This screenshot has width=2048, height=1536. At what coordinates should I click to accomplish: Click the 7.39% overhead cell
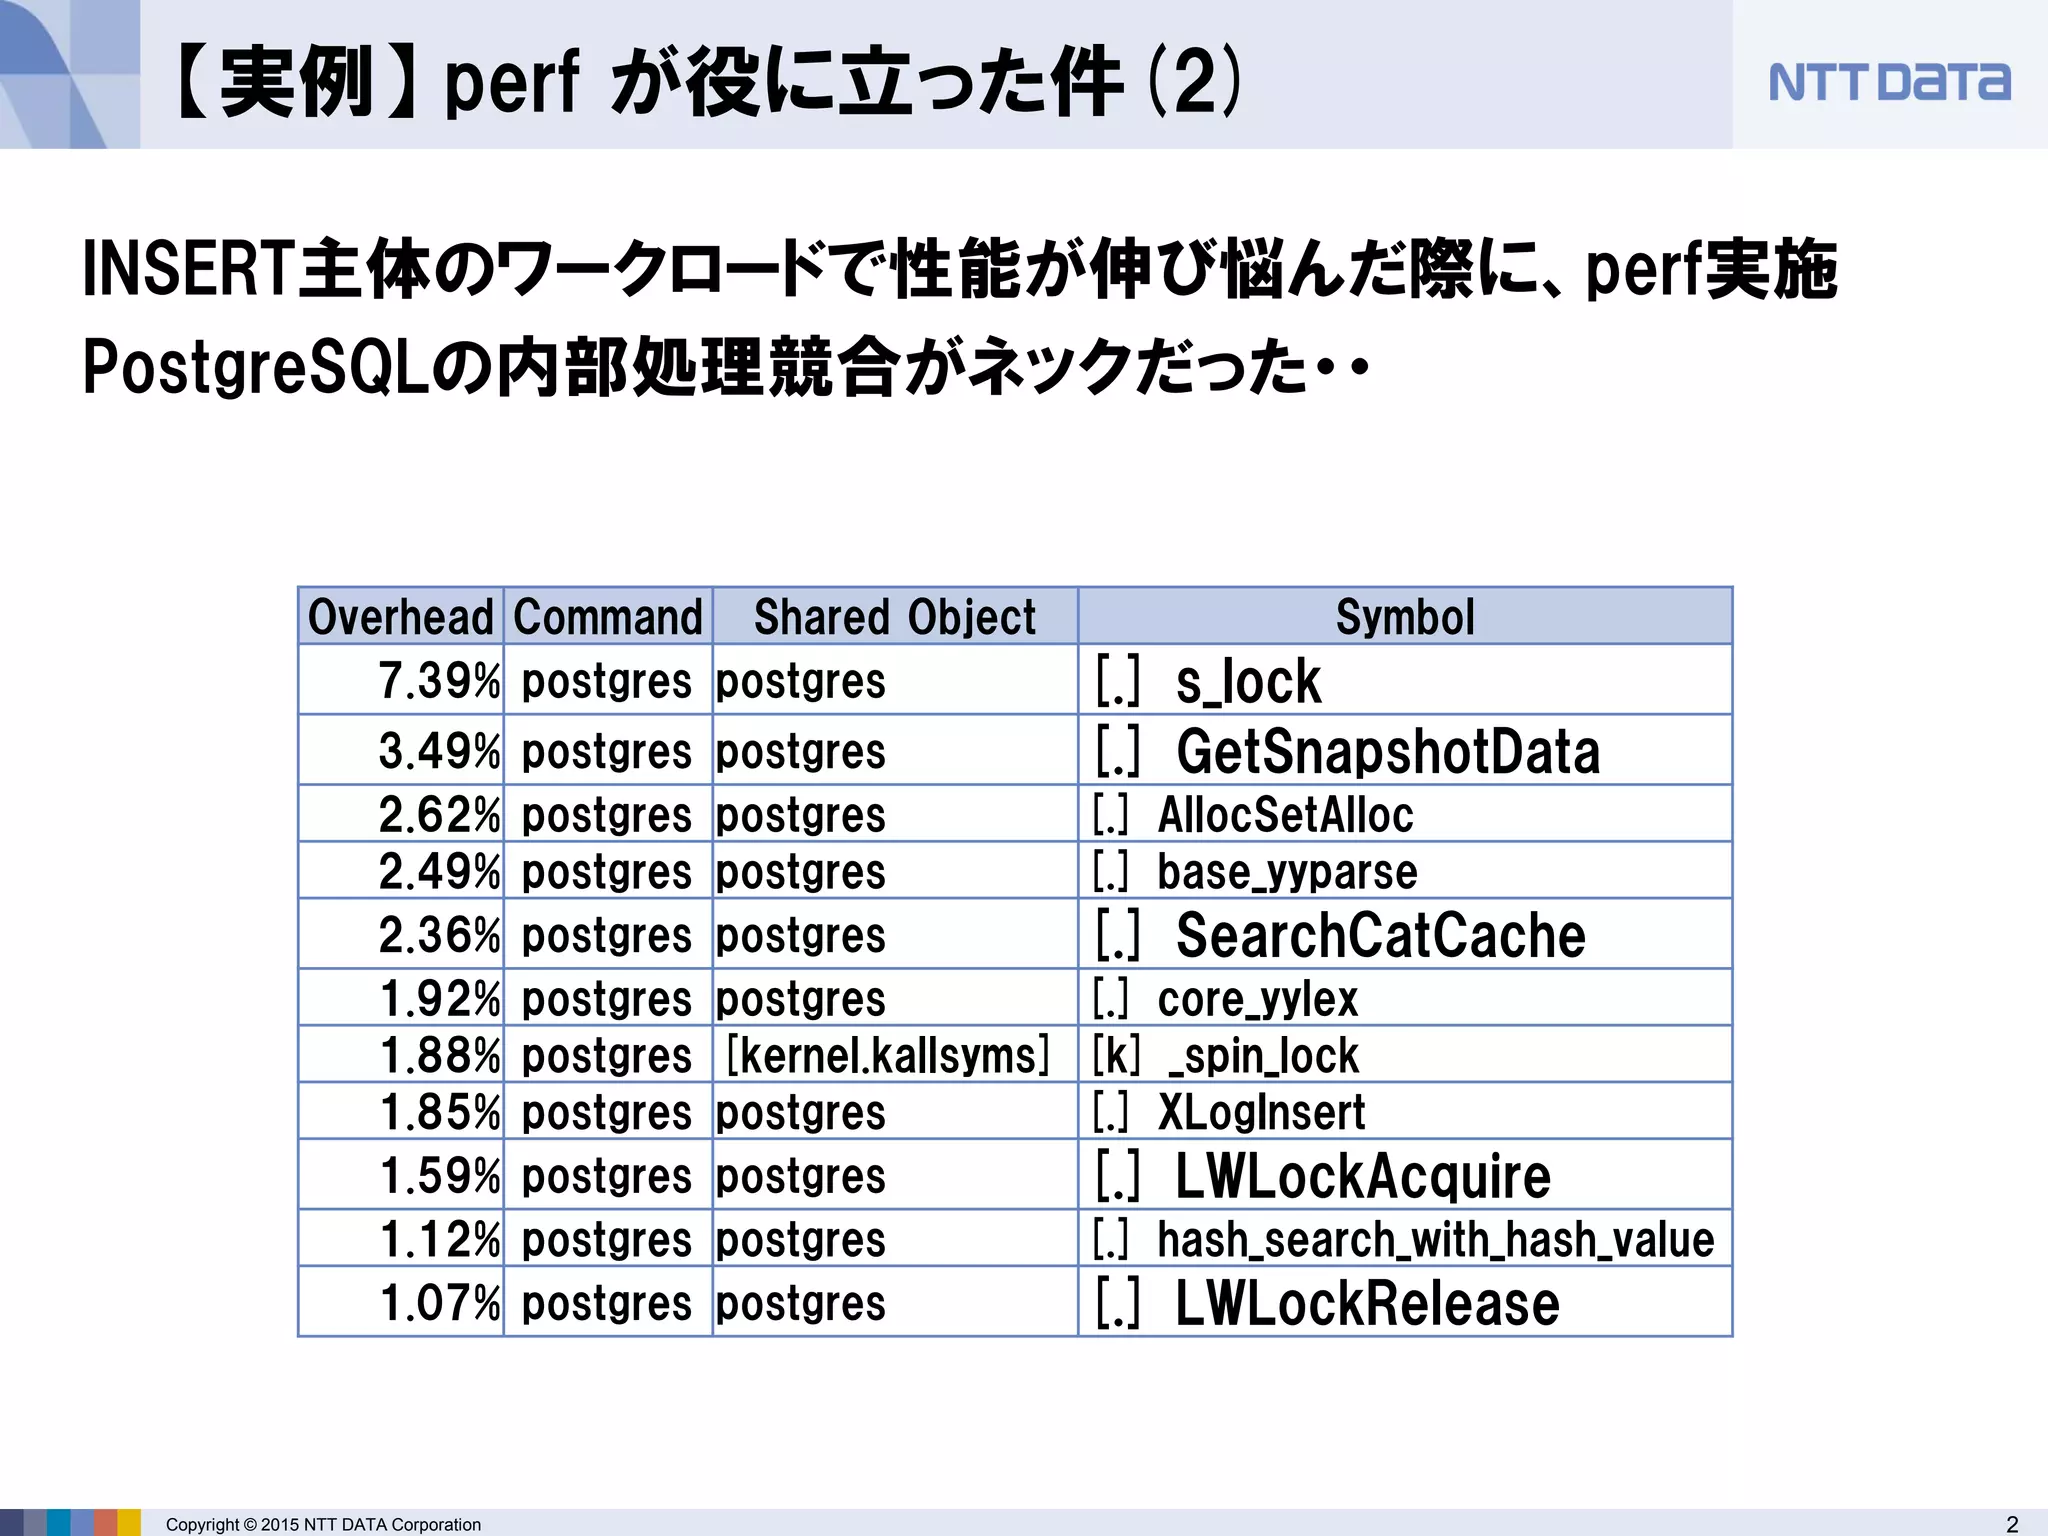401,680
